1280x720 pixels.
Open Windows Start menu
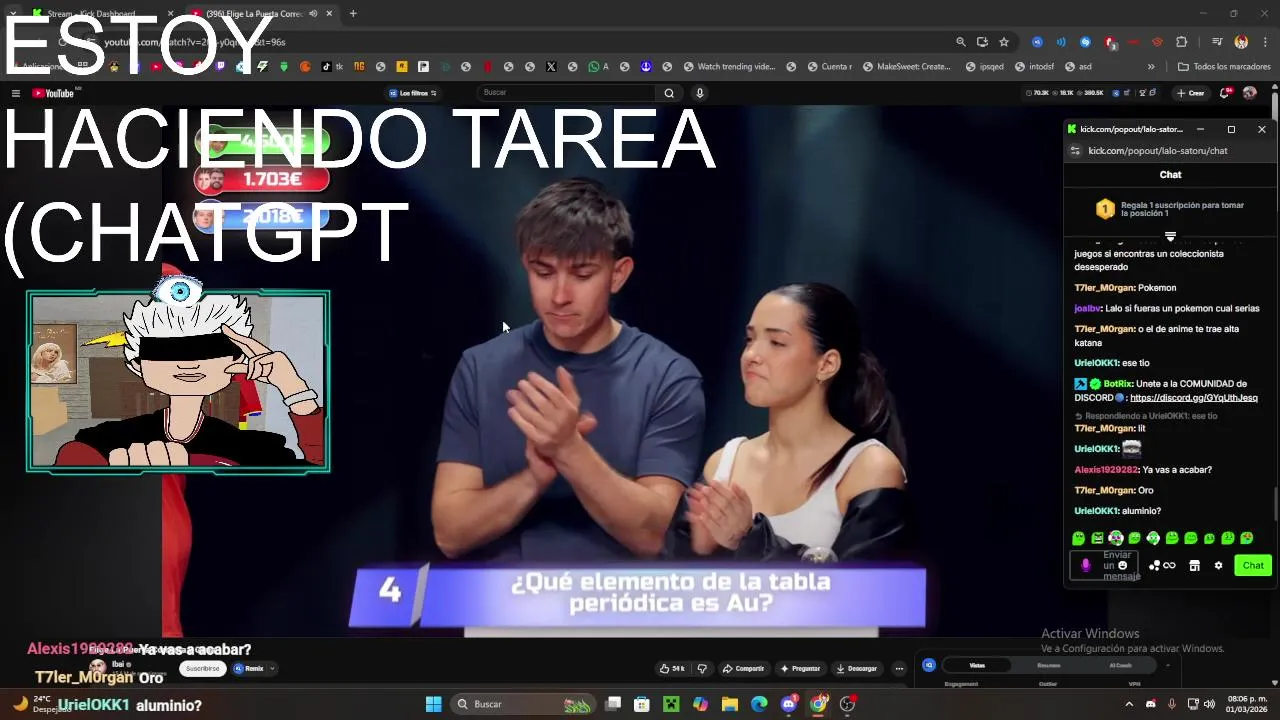(x=433, y=704)
